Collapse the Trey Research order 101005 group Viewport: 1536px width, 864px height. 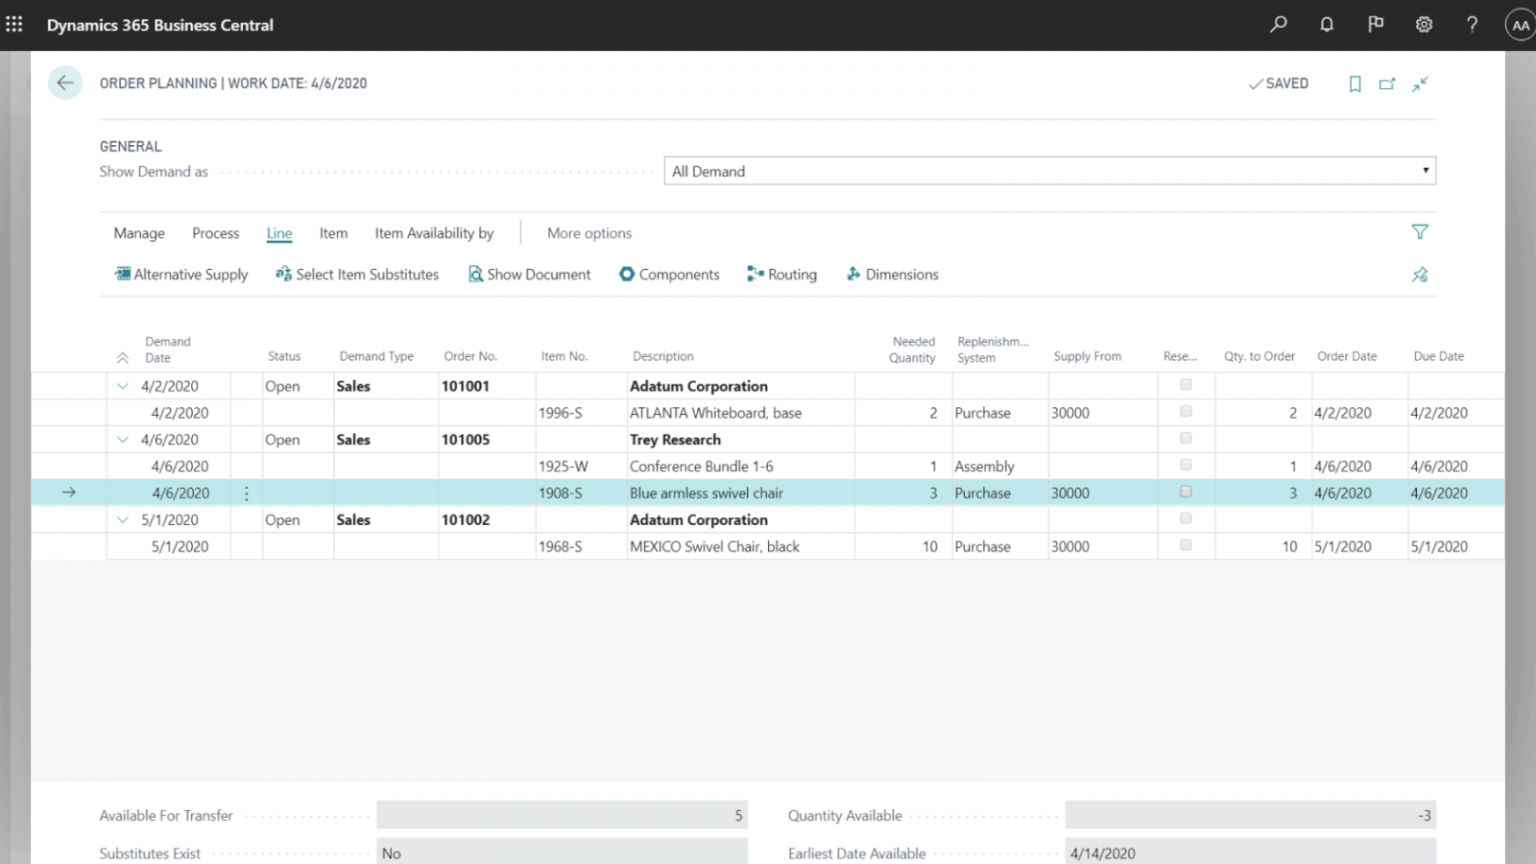tap(122, 439)
